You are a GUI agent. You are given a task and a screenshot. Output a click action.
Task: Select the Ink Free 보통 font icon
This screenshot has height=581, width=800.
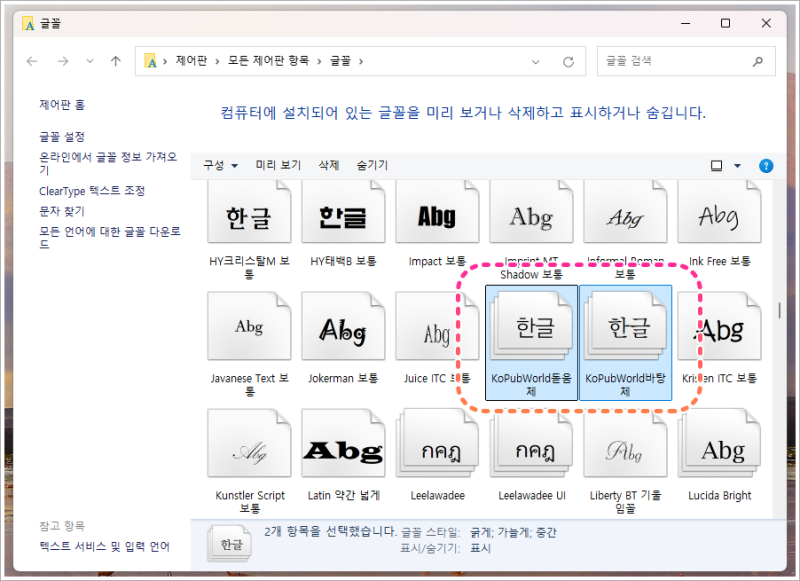(x=719, y=213)
